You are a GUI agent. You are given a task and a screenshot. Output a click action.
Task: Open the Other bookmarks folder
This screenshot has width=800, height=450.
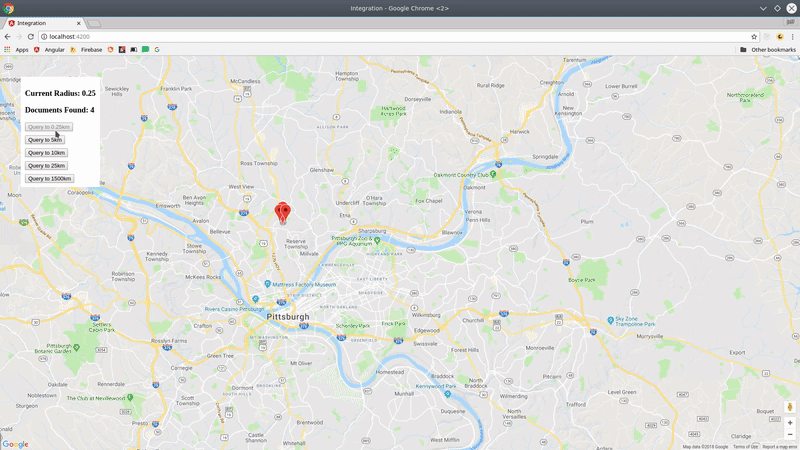tap(768, 49)
